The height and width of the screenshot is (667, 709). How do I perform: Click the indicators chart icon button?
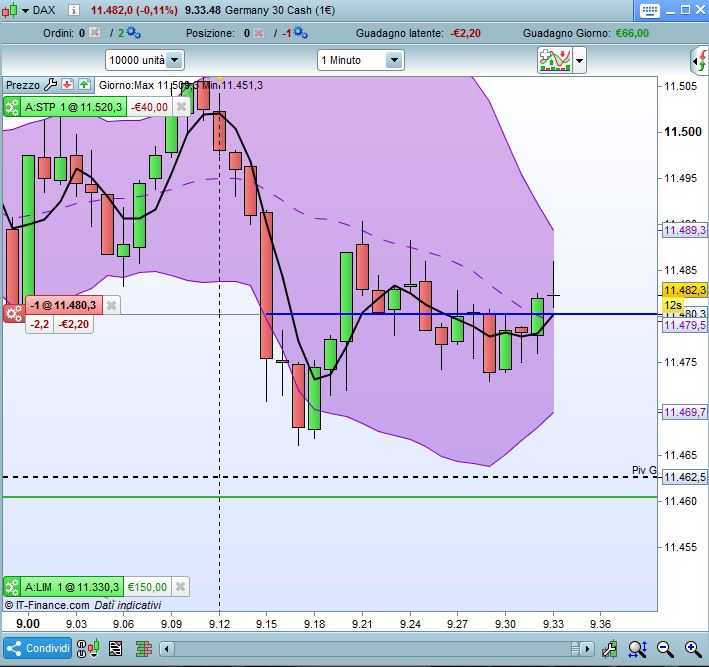pos(555,60)
